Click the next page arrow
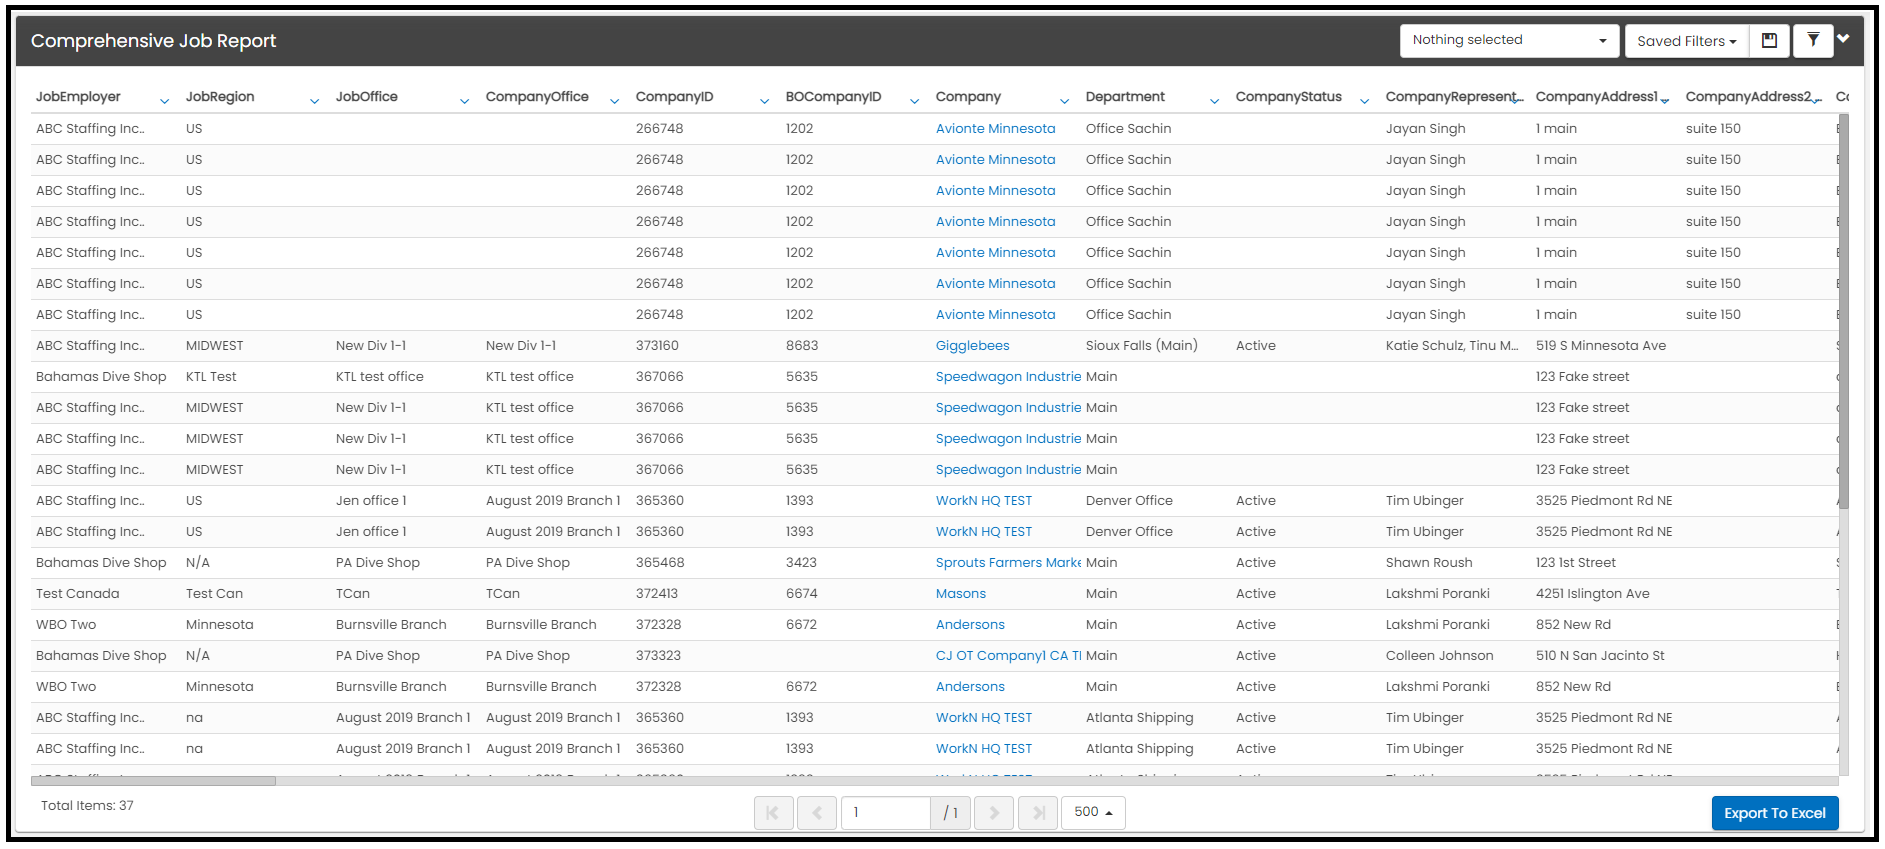Screen dimensions: 1885x849 tap(994, 813)
